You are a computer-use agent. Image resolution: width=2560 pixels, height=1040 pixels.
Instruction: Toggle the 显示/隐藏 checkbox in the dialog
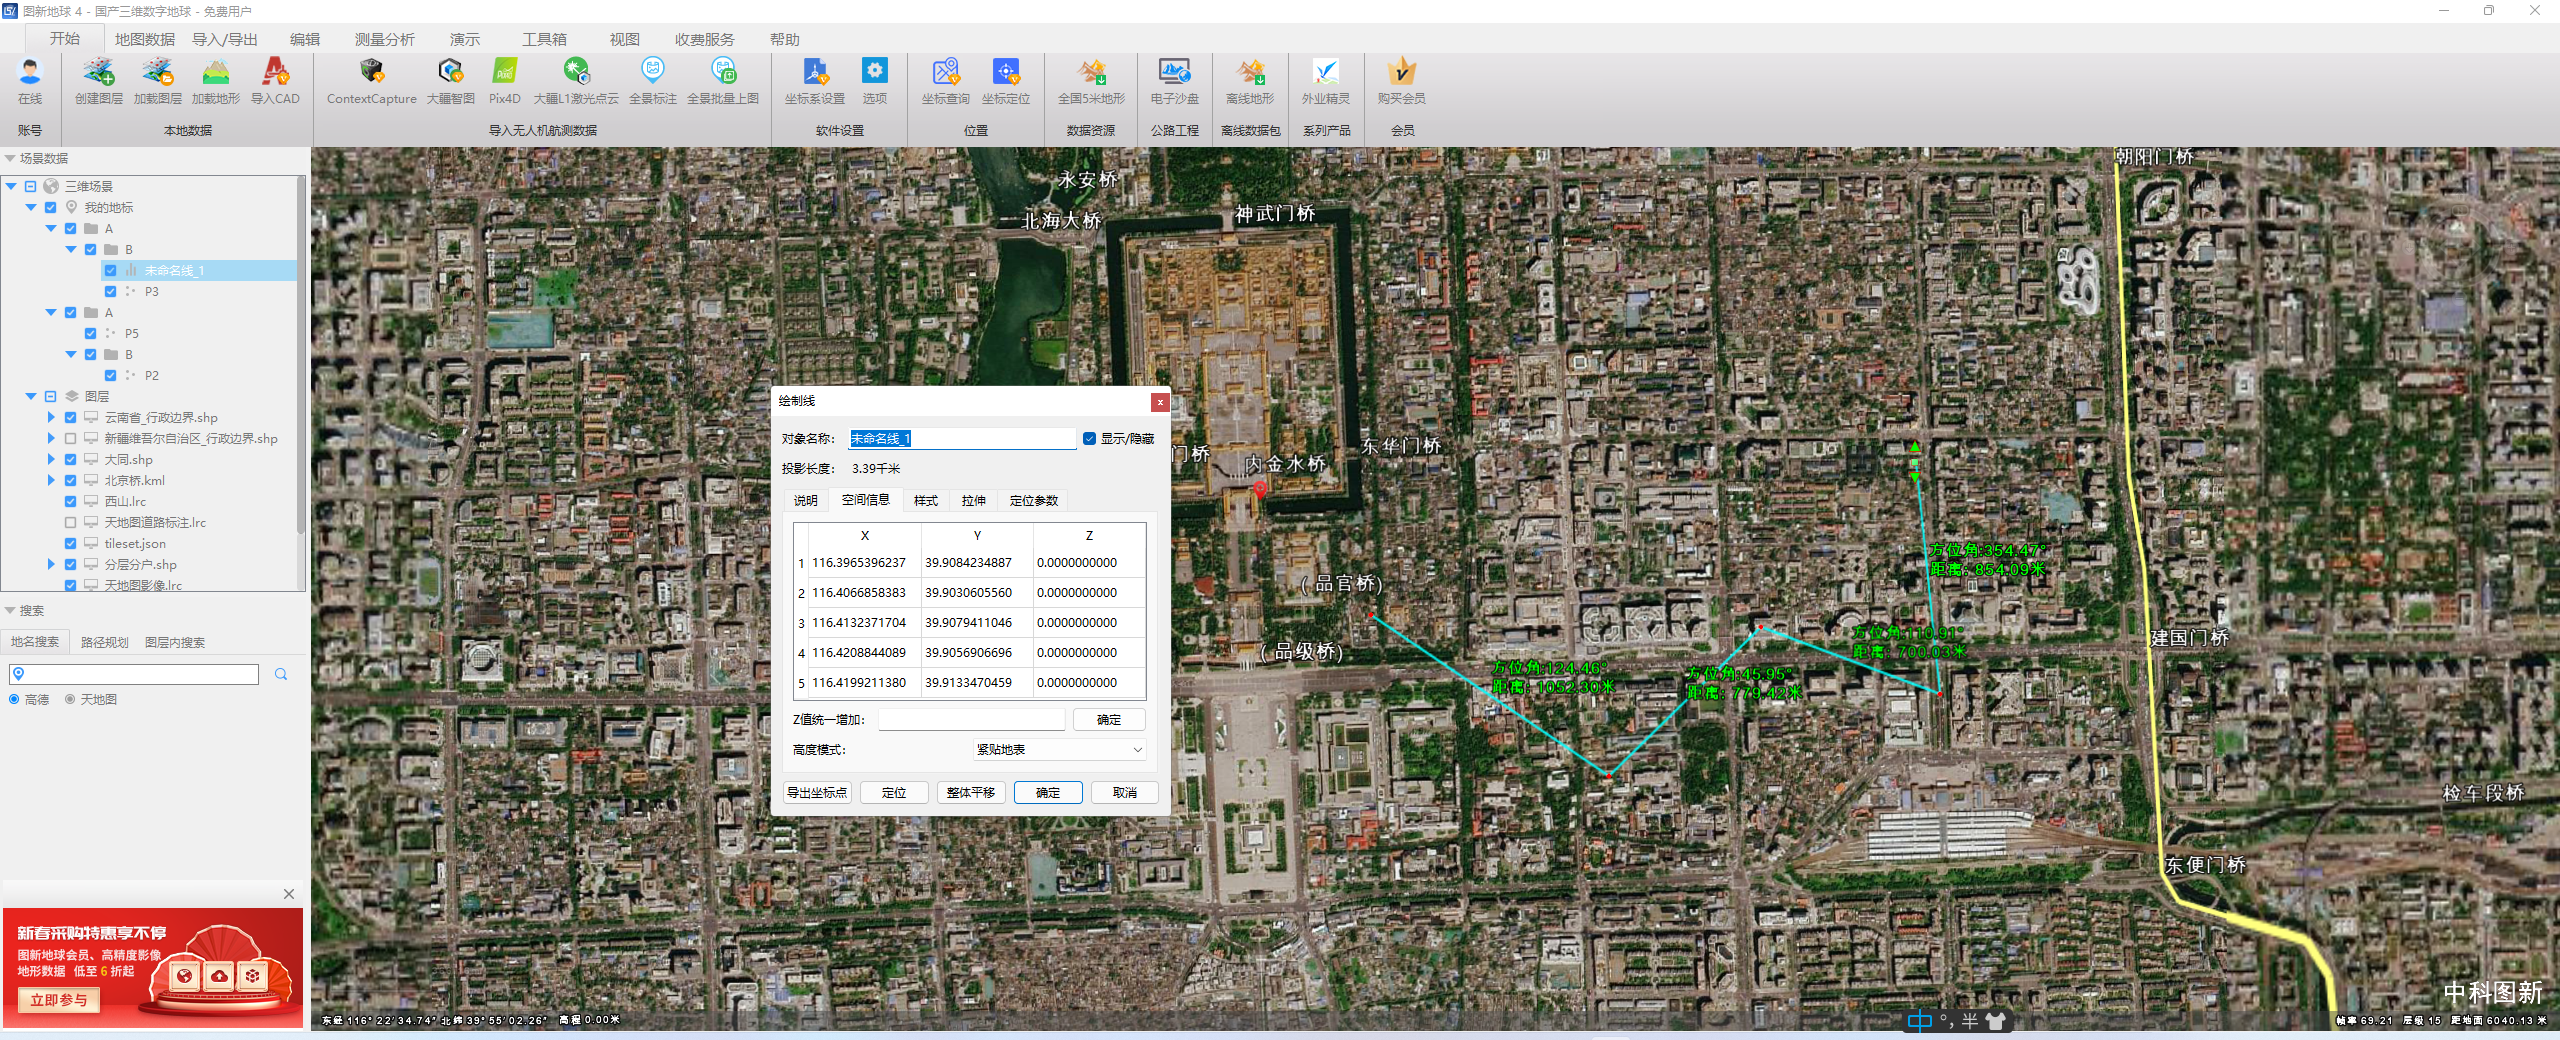1089,438
